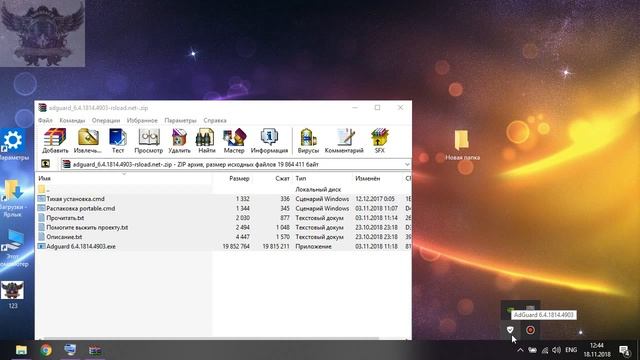This screenshot has height=360, width=640.
Task: Click the Добавить (Add) toolbar icon
Action: pyautogui.click(x=55, y=141)
